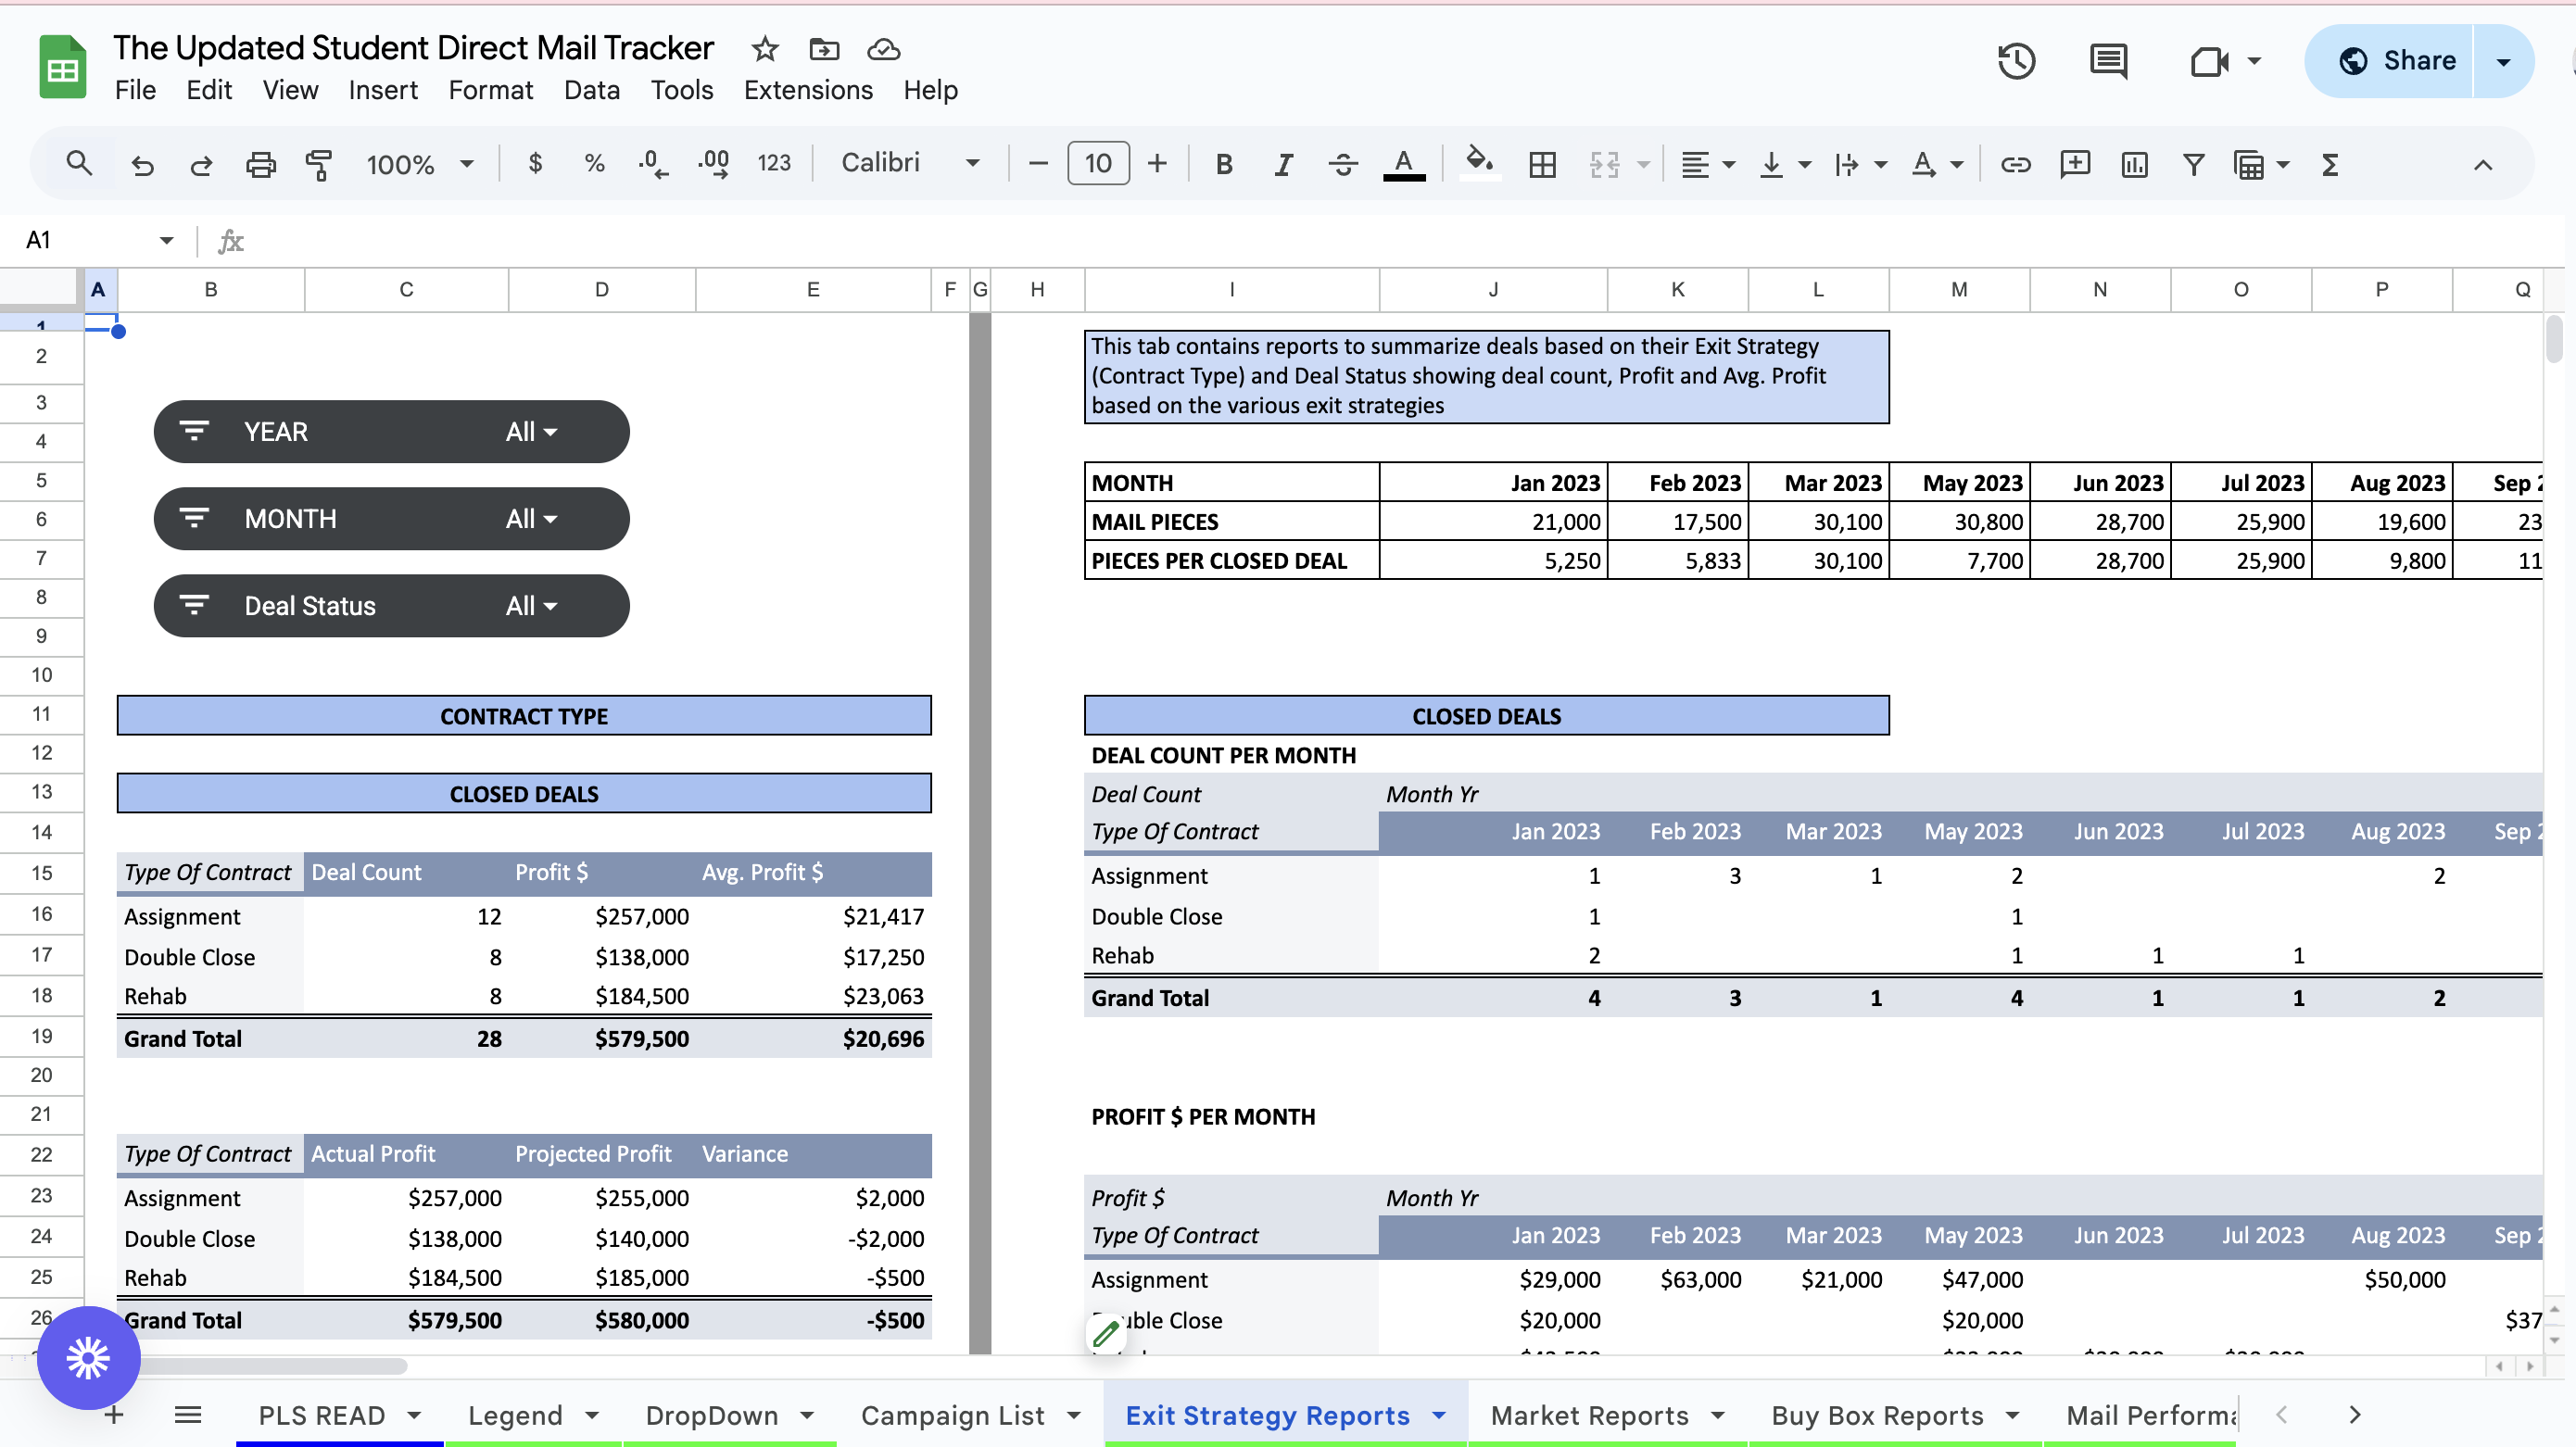Click the green edit pencil icon

(1106, 1333)
